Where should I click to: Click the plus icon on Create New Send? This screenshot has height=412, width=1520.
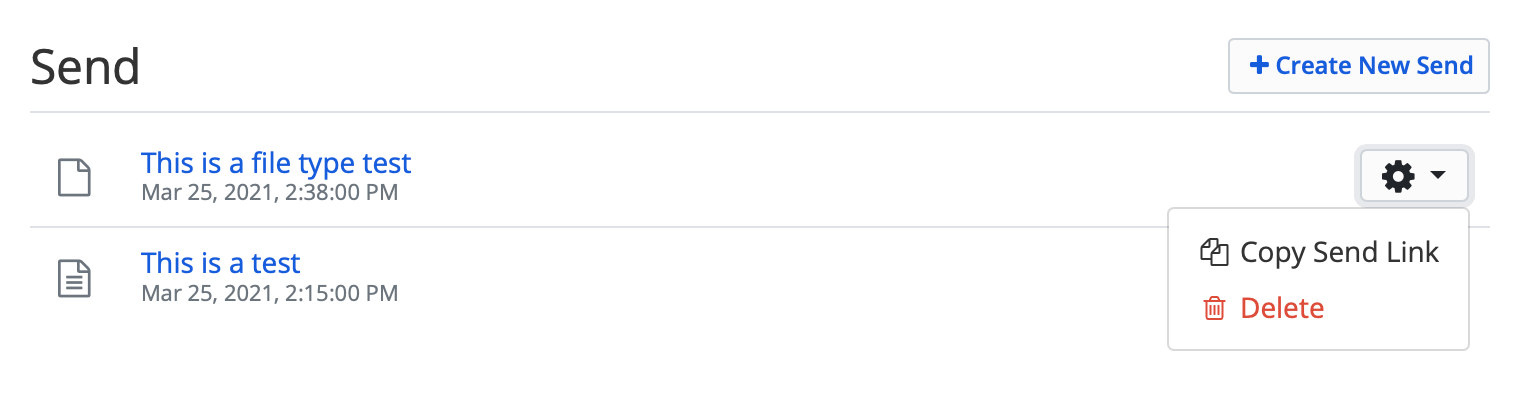click(1259, 66)
